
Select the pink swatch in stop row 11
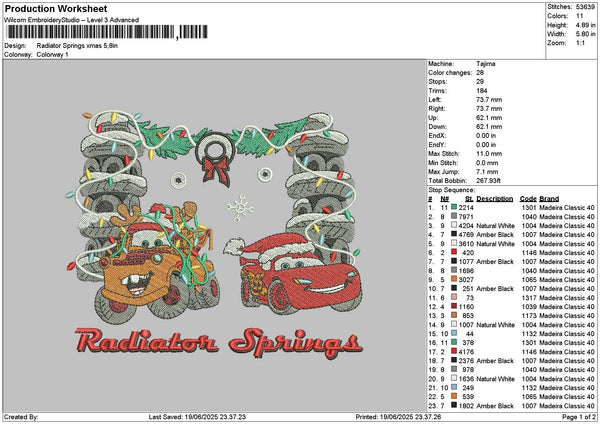(x=454, y=298)
